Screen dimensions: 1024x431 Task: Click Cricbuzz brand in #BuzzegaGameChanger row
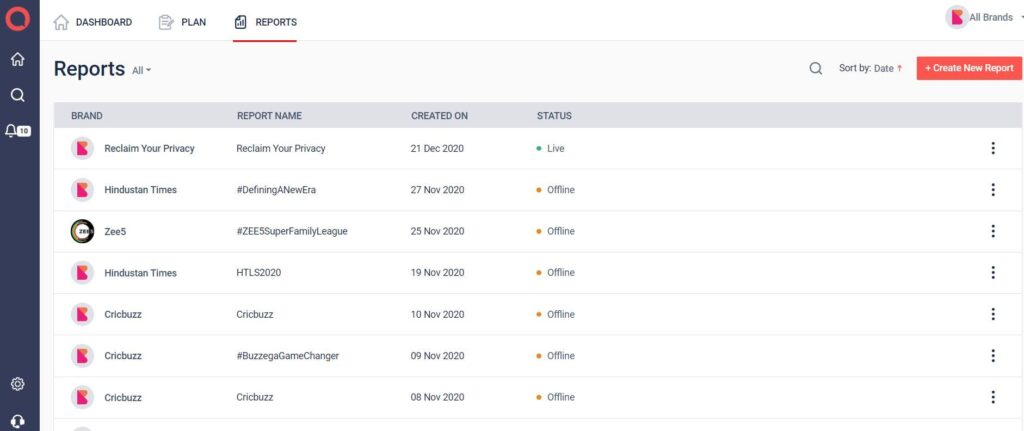click(123, 355)
